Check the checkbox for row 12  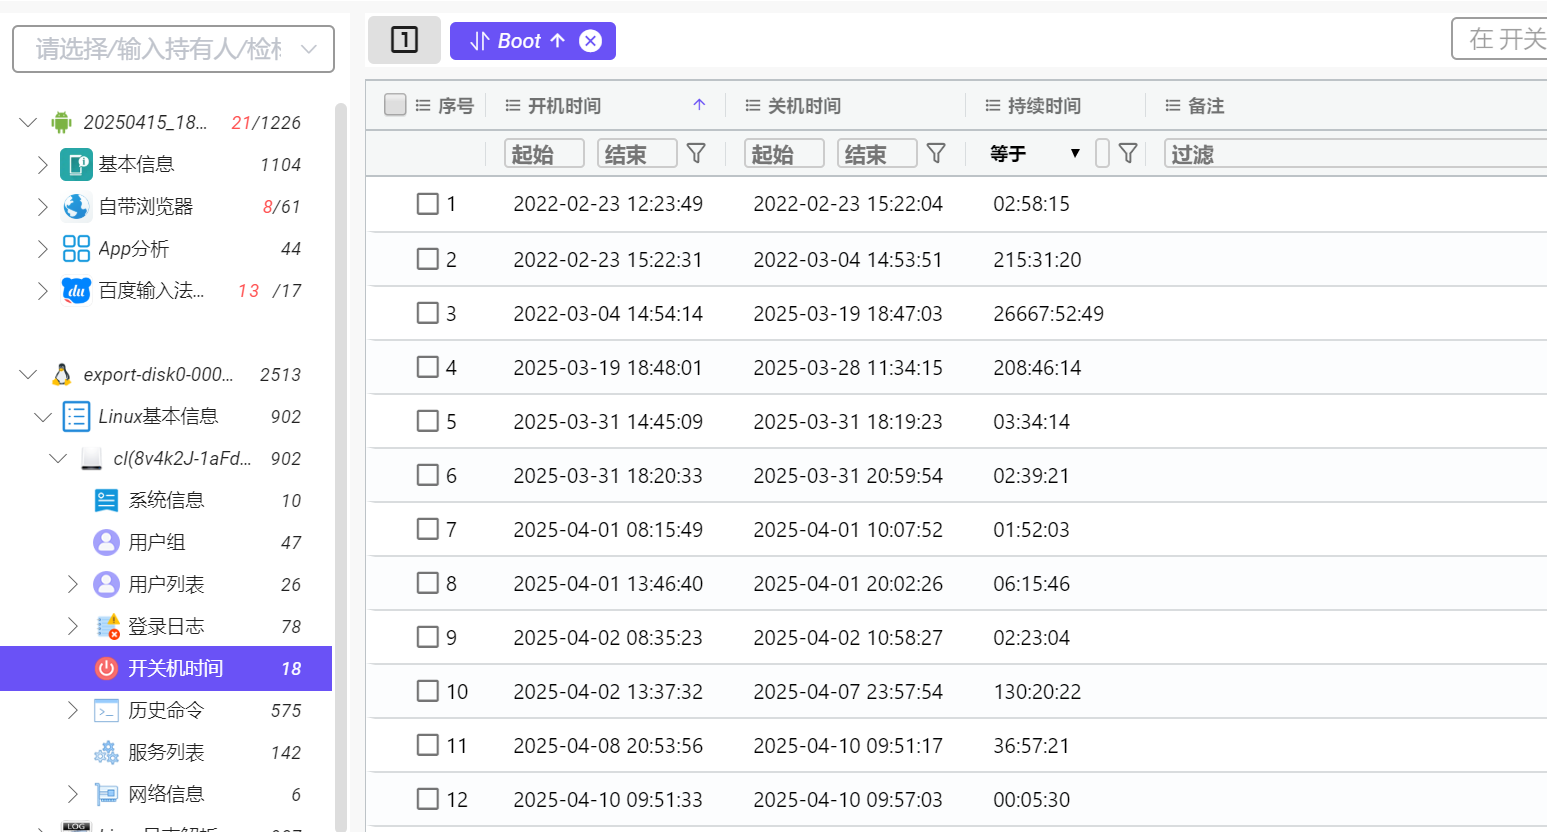[428, 799]
